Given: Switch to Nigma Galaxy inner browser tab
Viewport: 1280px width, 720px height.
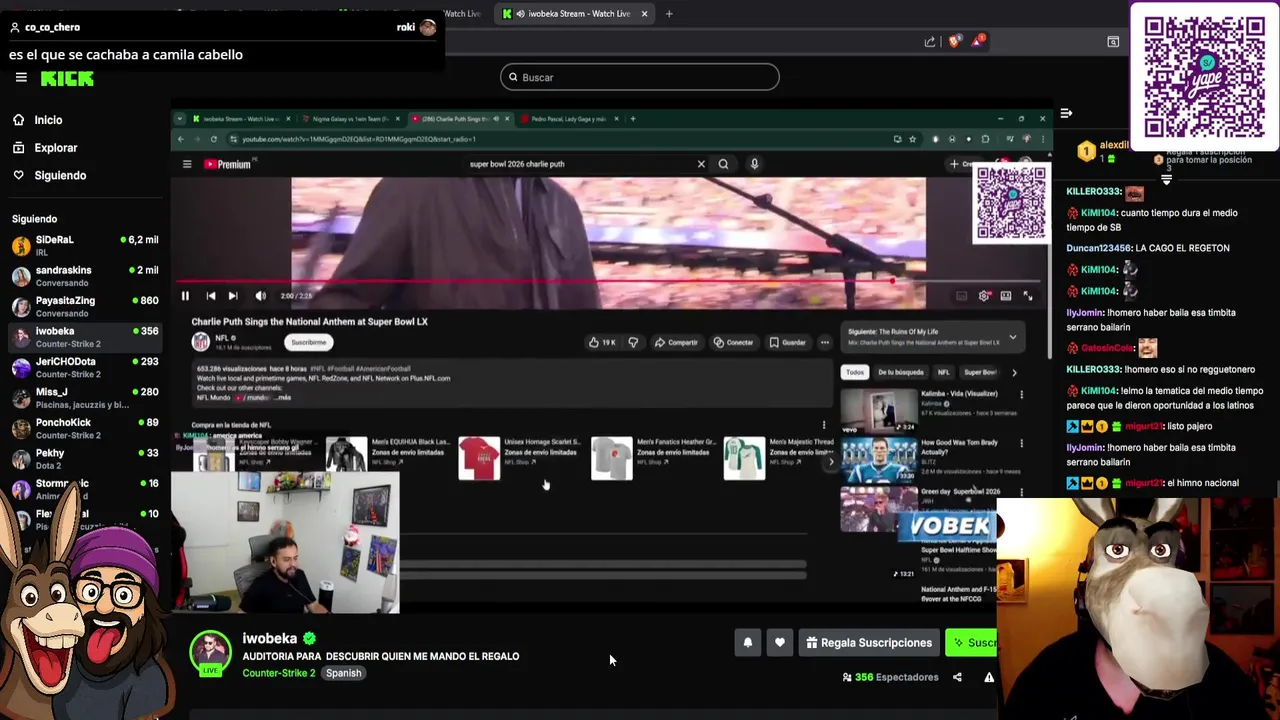Looking at the screenshot, I should coord(350,119).
